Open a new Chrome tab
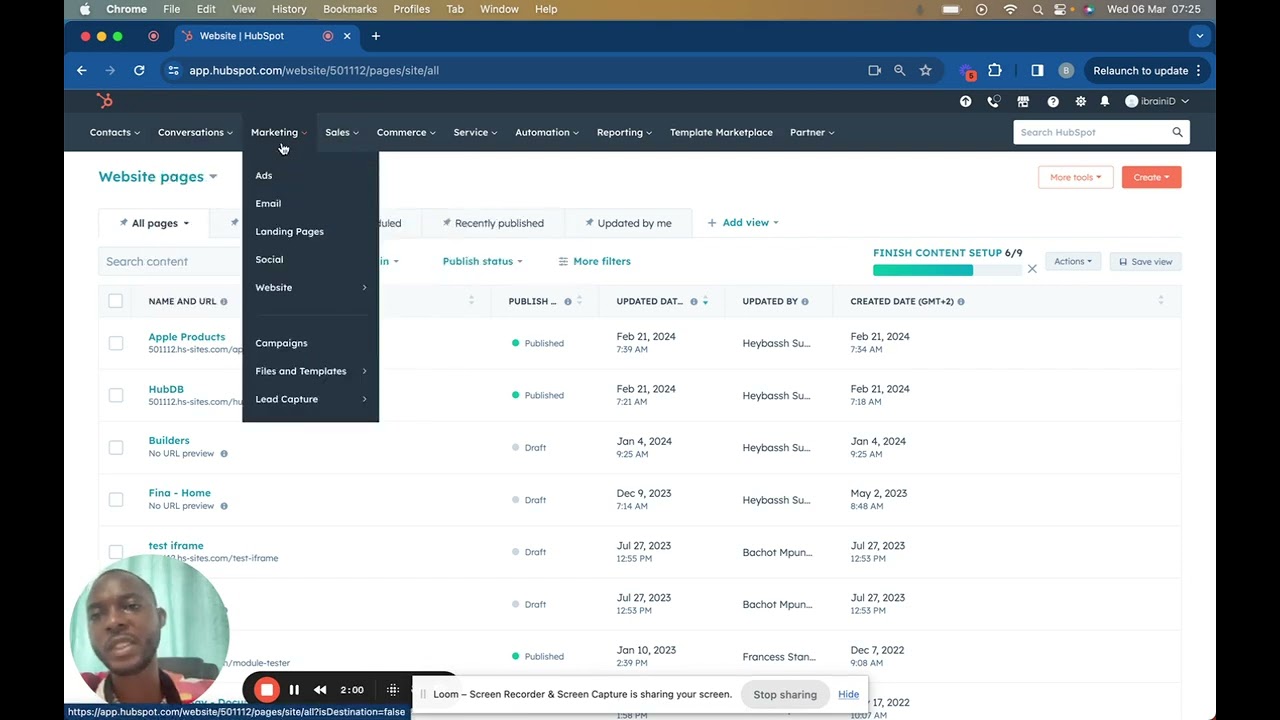Screen dimensions: 1280x720 376,36
